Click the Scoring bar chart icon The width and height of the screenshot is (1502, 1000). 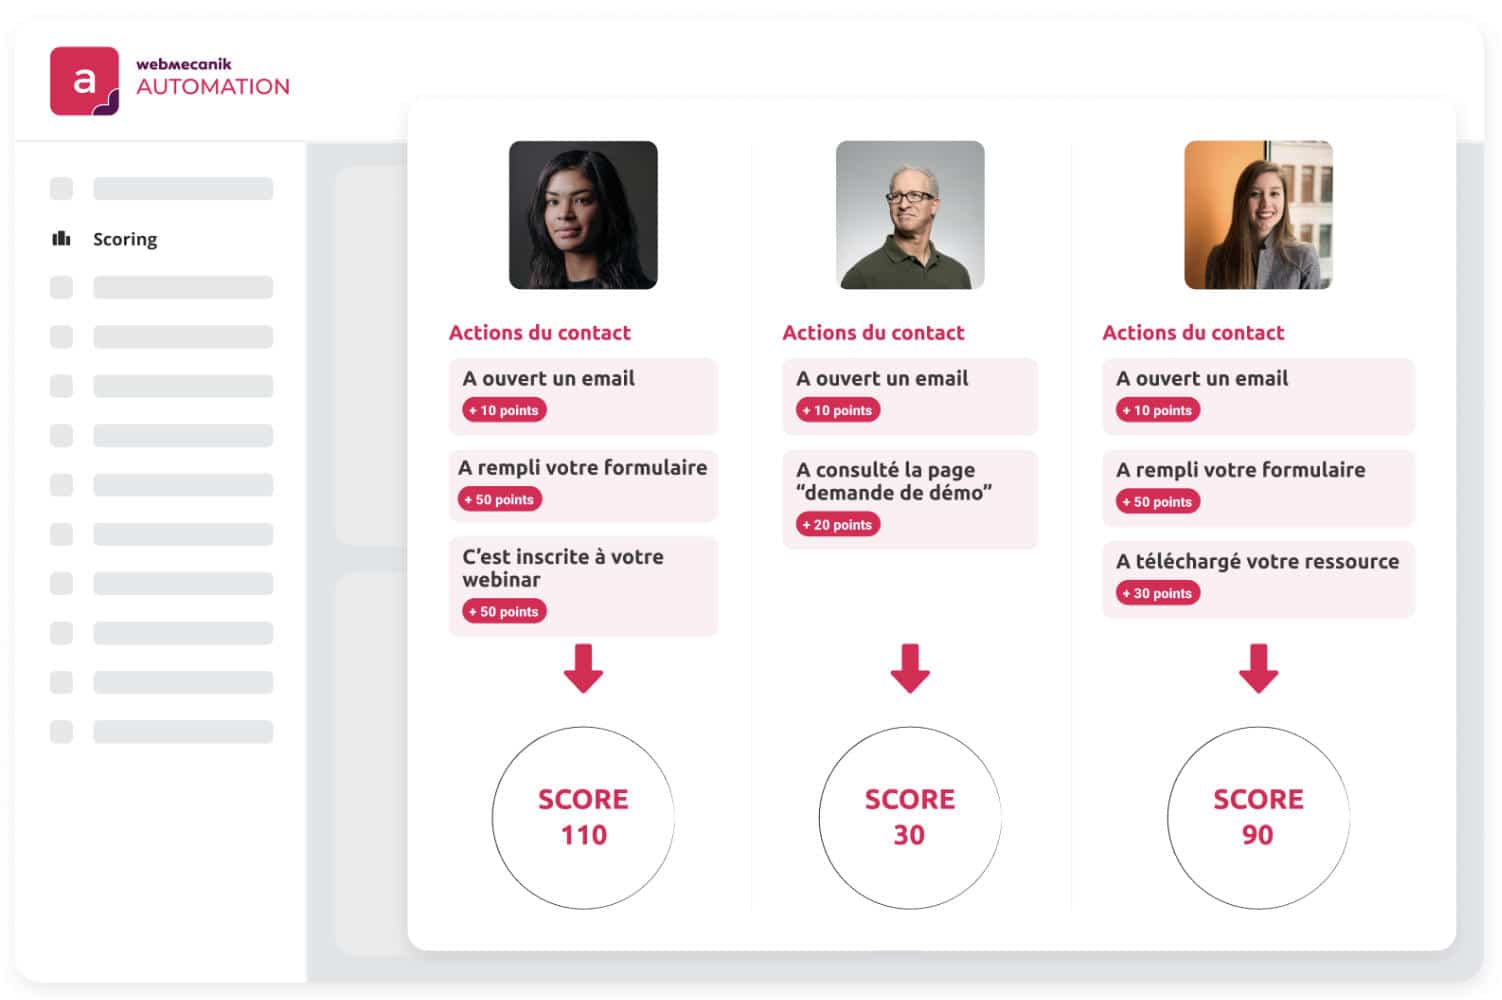click(62, 239)
